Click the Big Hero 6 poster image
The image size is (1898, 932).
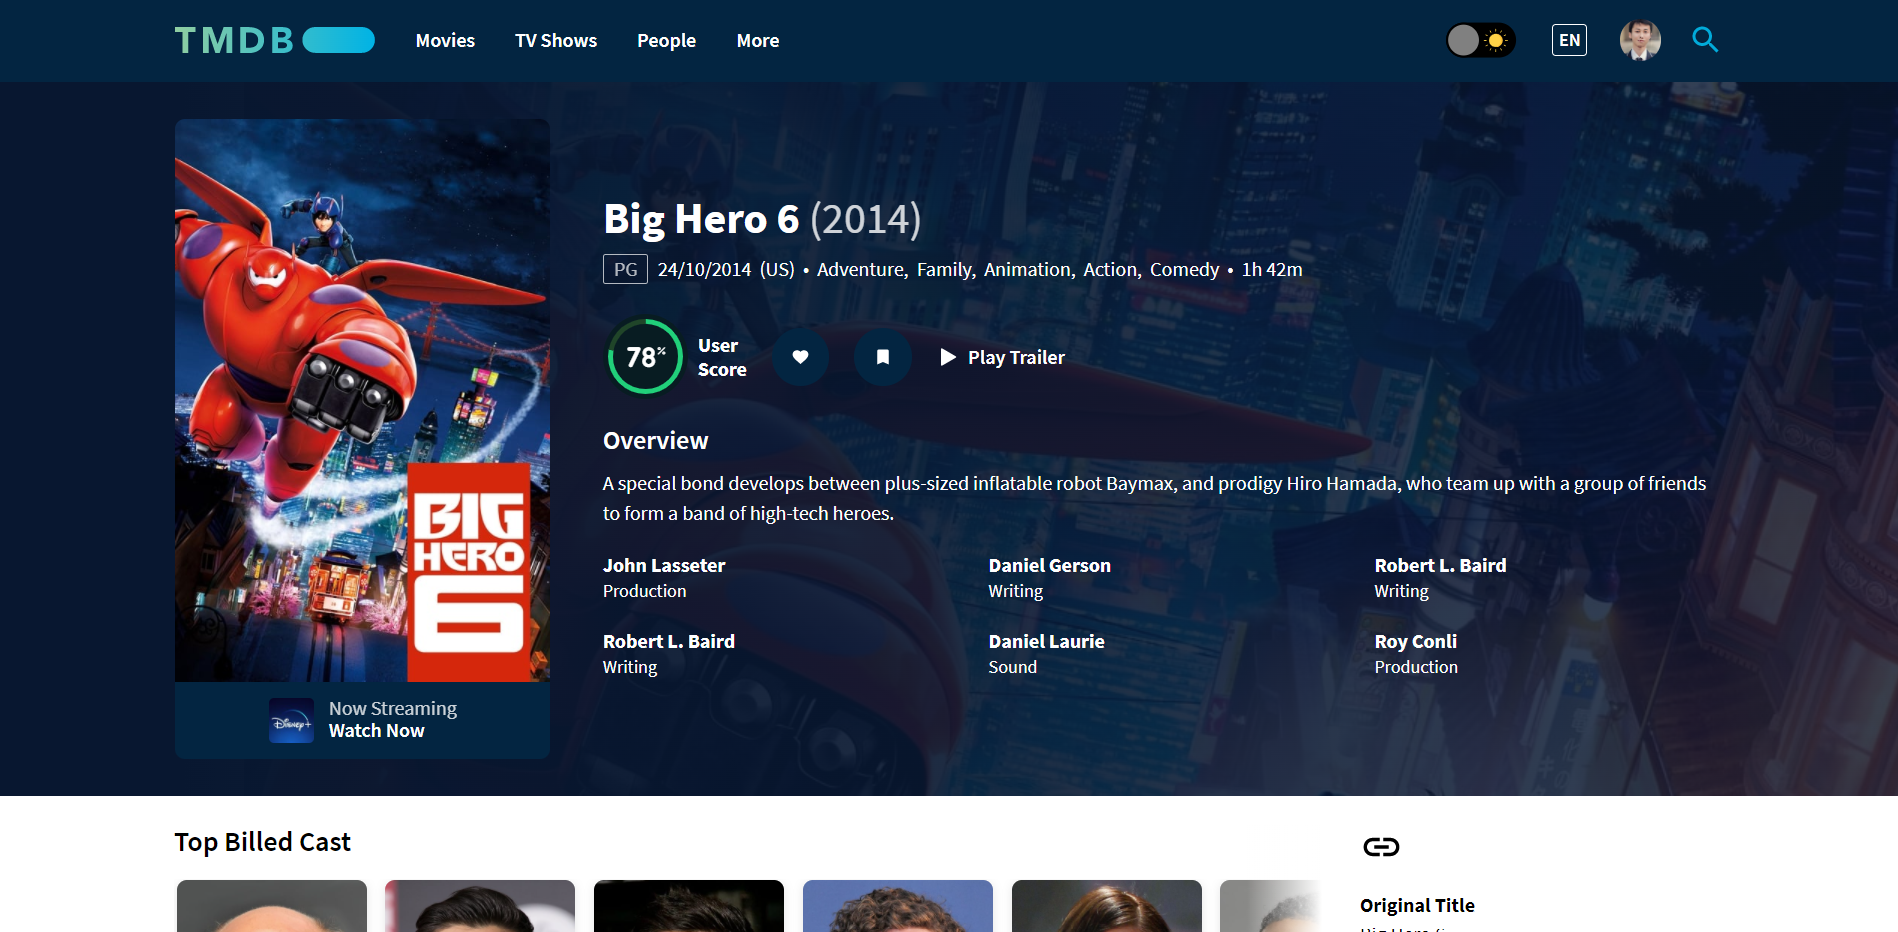[x=362, y=400]
